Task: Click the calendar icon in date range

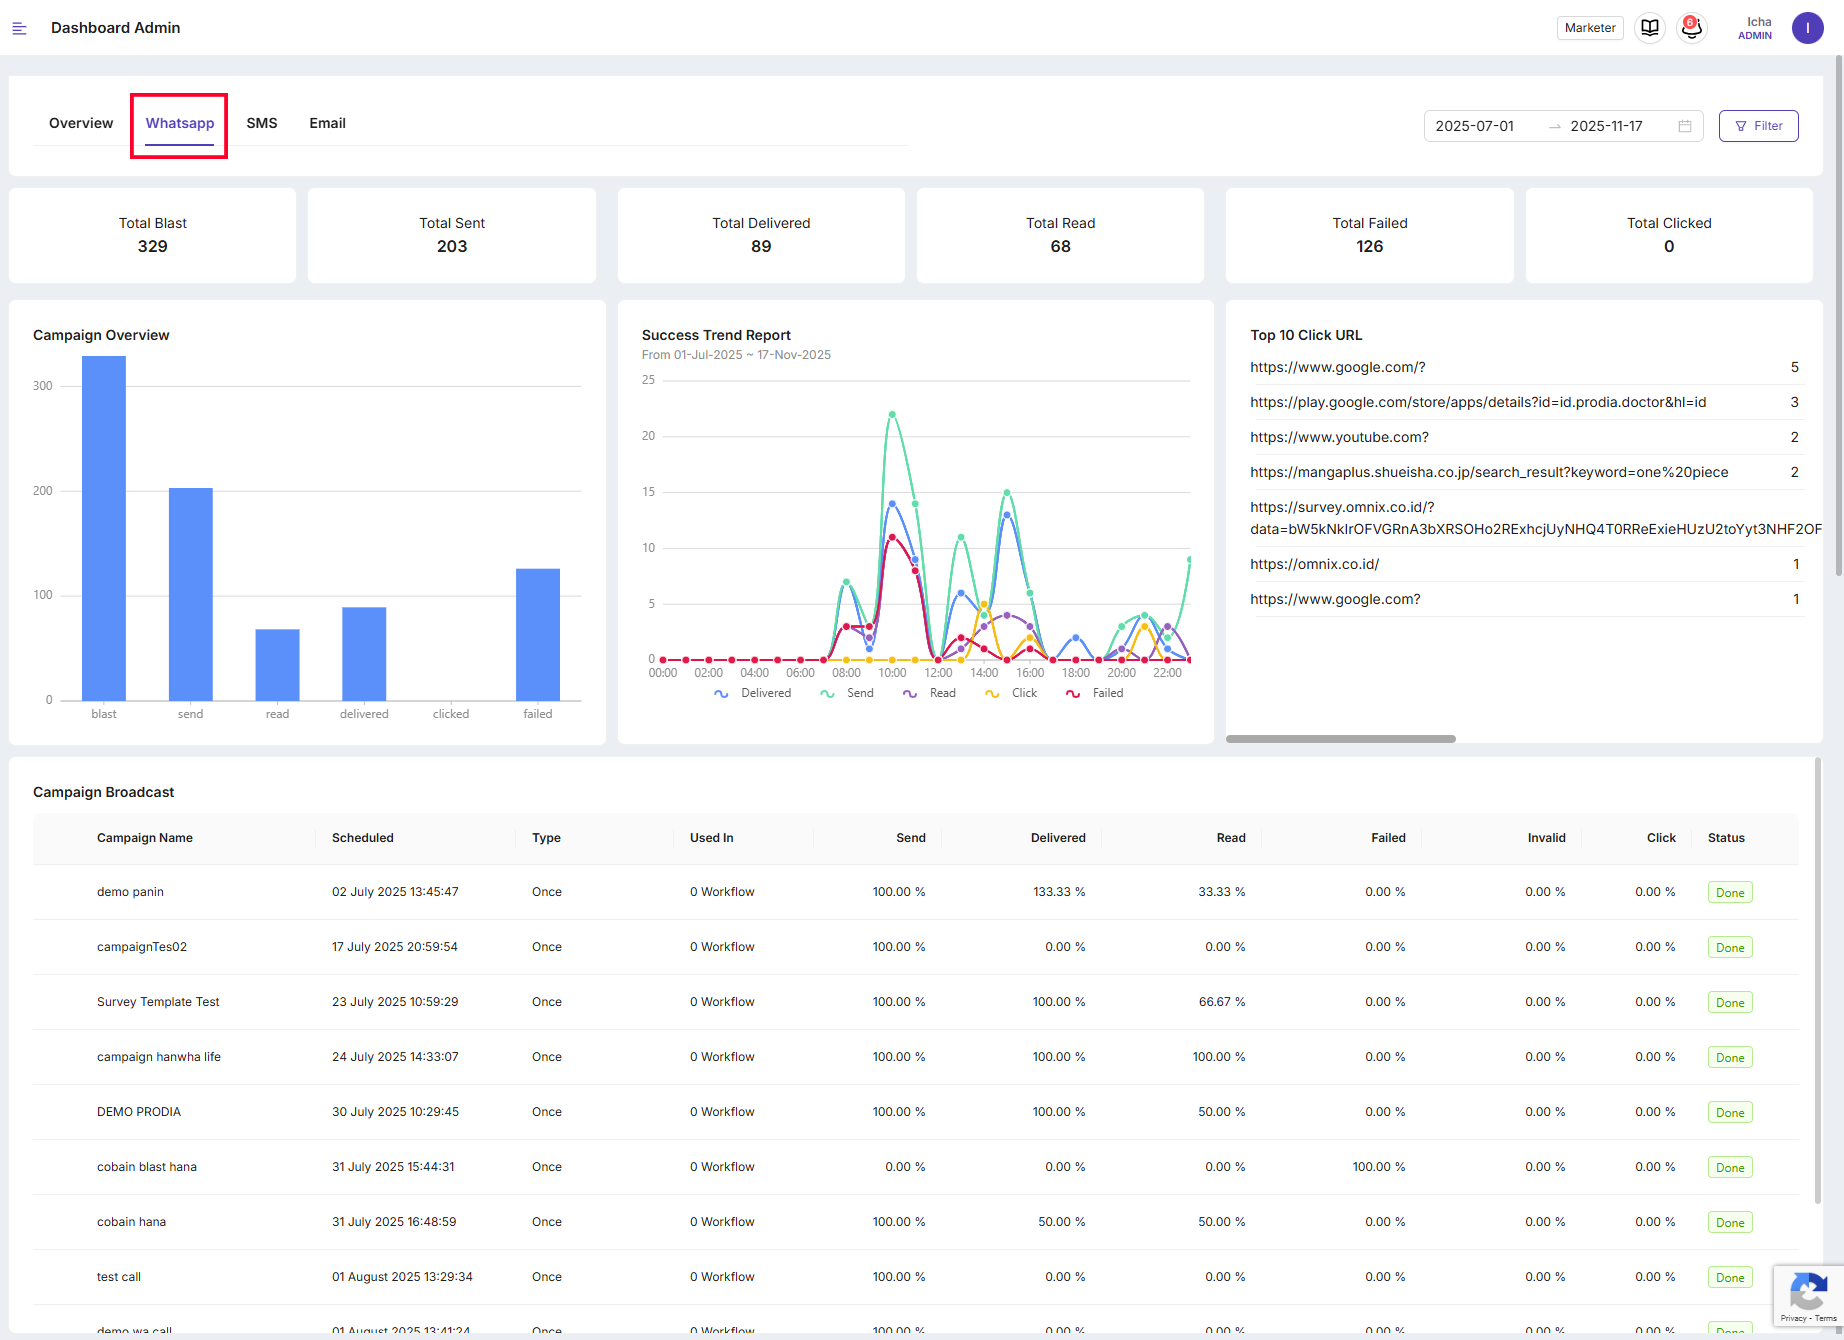Action: tap(1685, 126)
